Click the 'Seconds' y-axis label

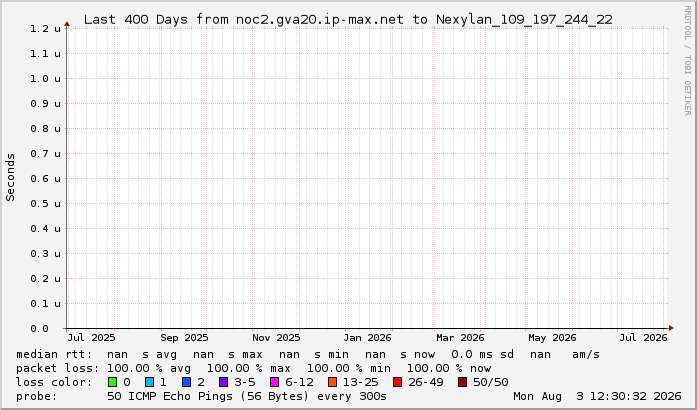11,177
